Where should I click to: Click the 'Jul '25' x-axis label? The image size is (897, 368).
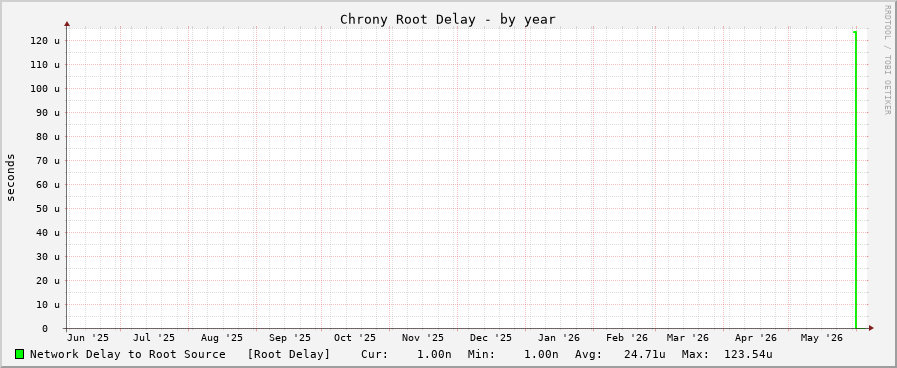click(x=154, y=338)
